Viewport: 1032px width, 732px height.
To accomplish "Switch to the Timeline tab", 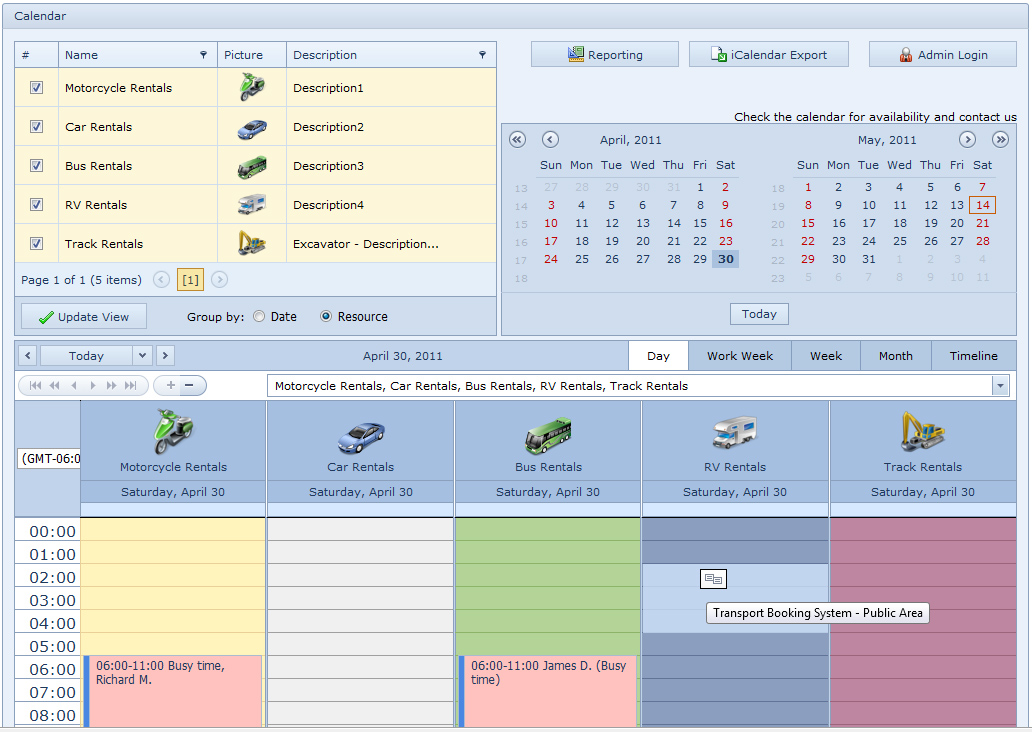I will 973,355.
